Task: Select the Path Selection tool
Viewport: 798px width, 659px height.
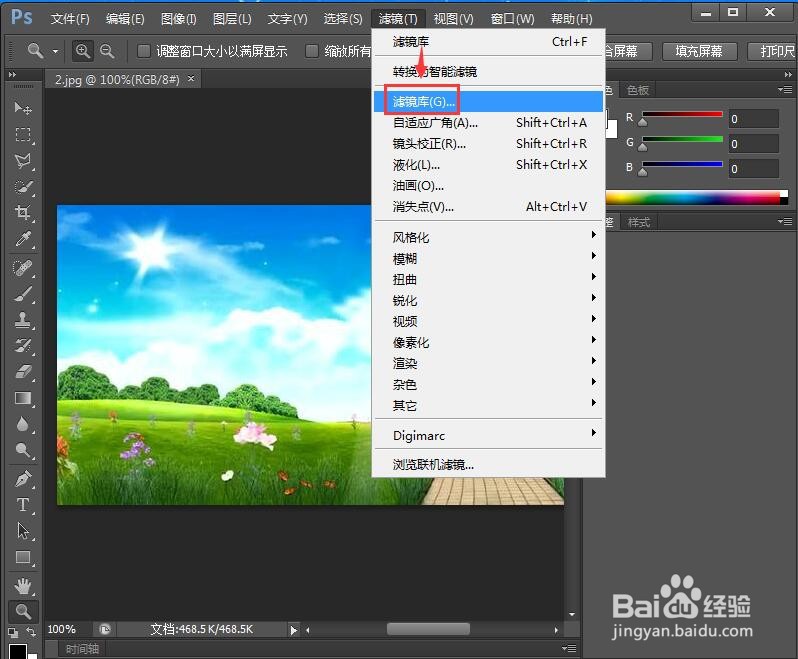Action: [22, 531]
